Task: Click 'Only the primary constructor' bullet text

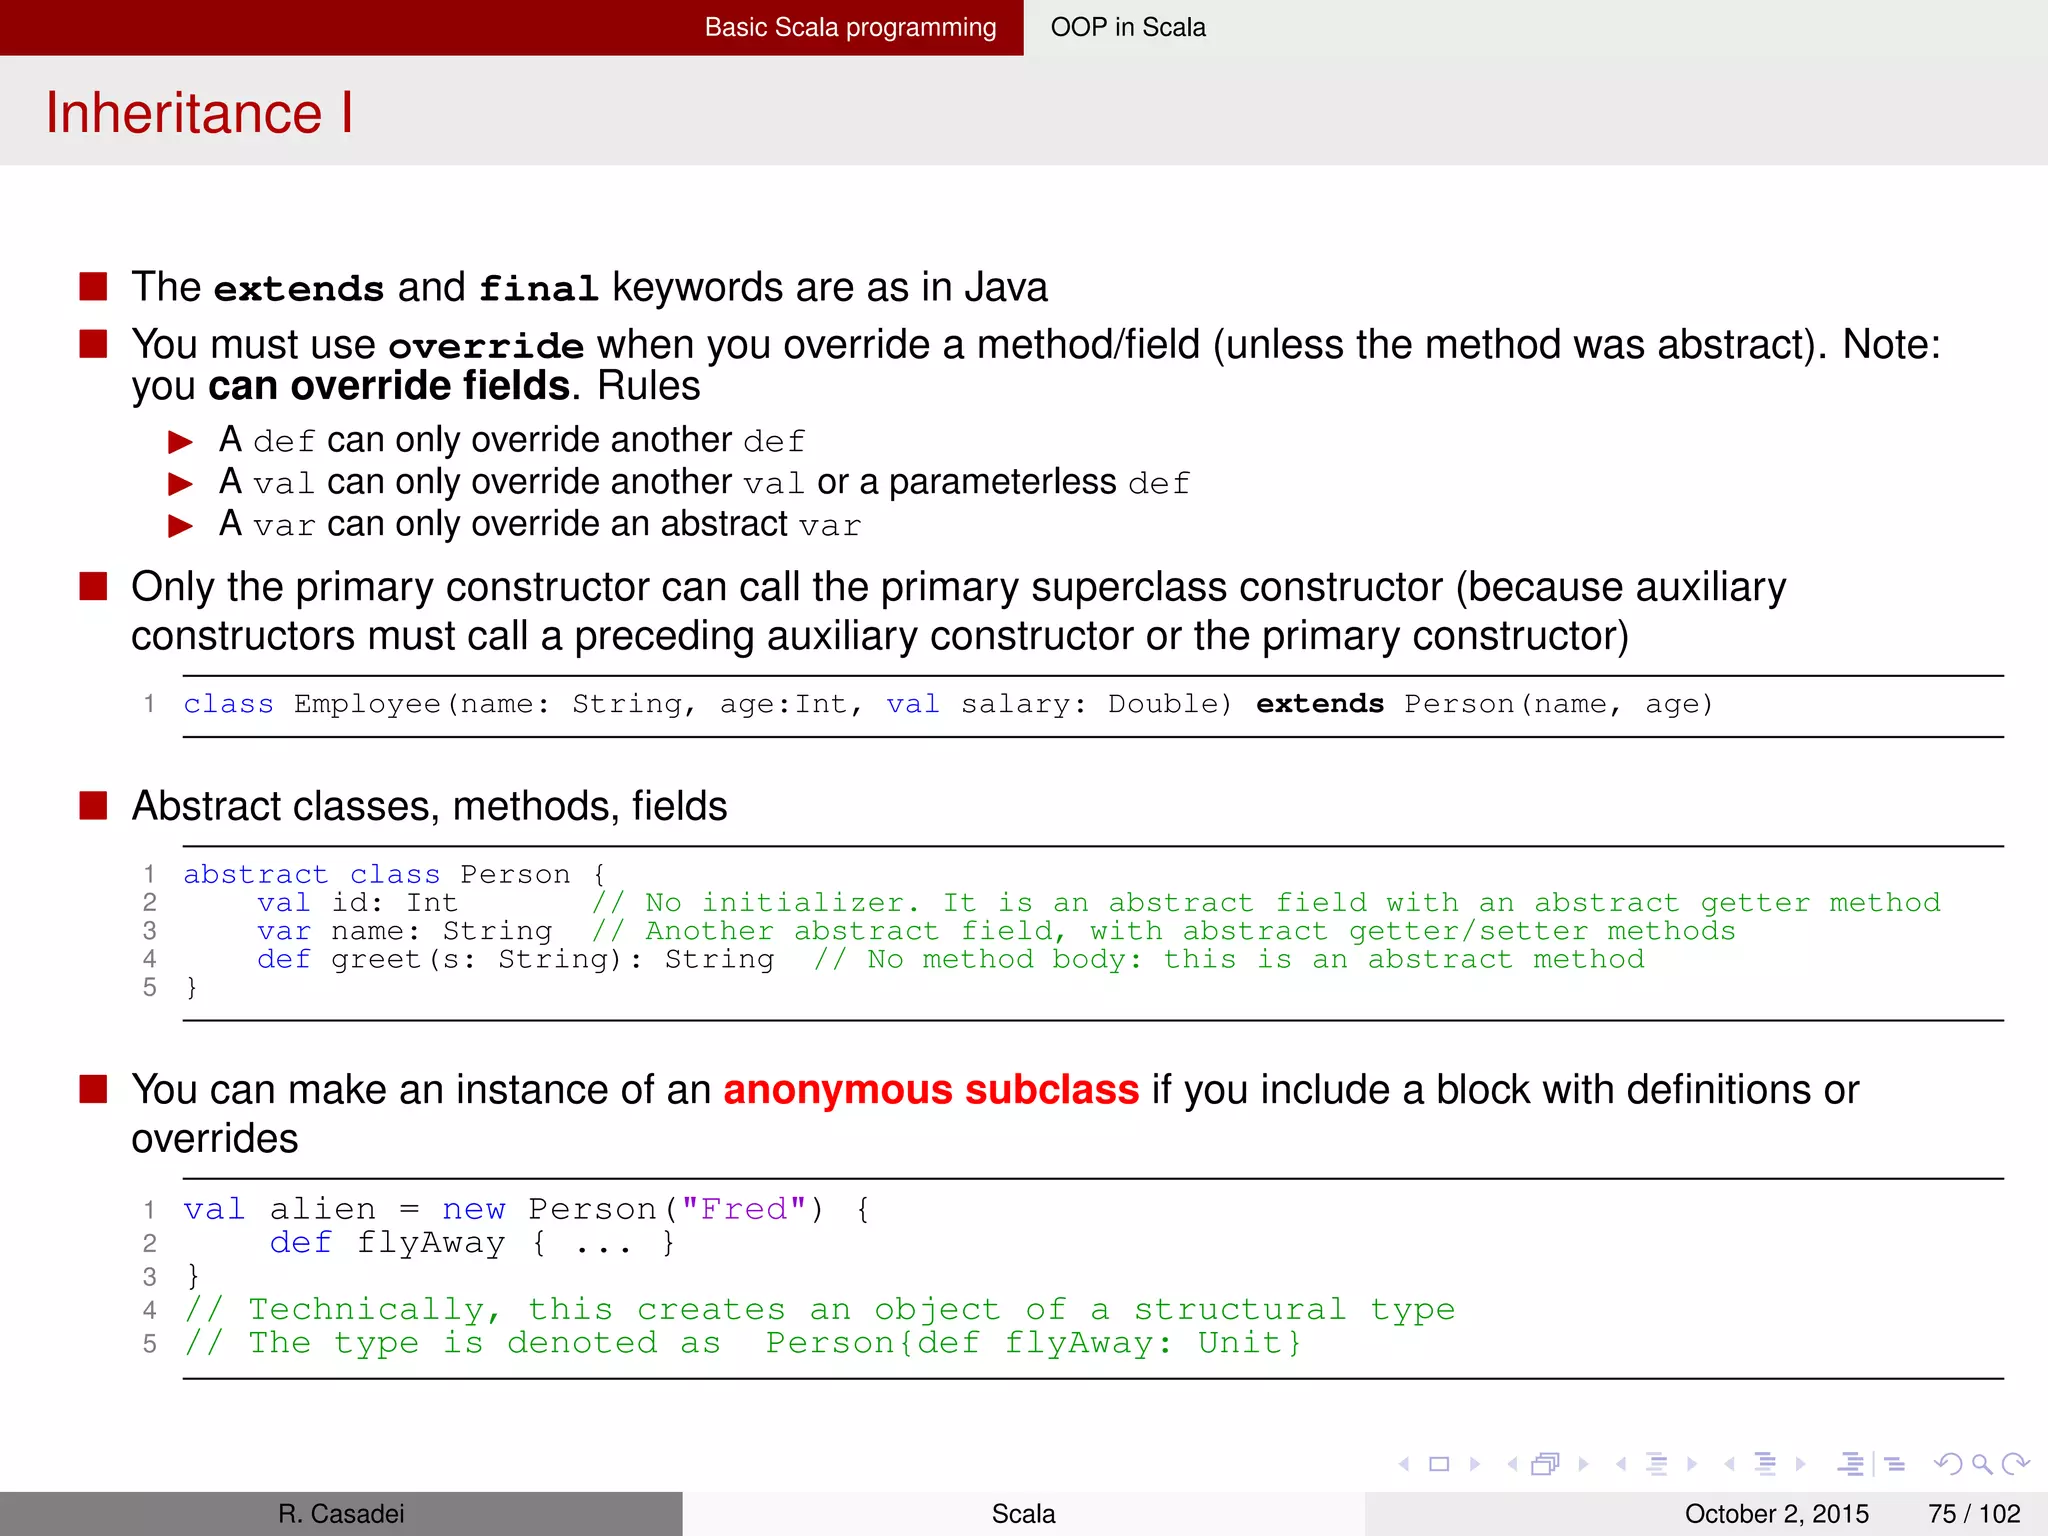Action: tap(958, 611)
